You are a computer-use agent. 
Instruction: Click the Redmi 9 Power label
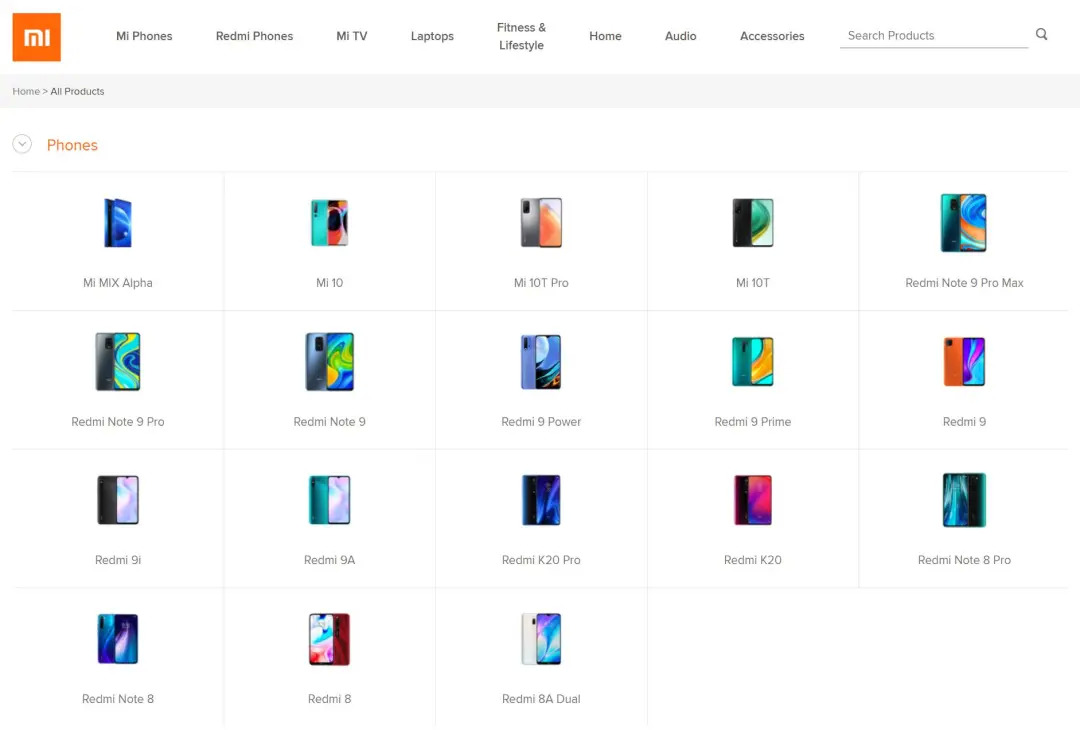541,421
